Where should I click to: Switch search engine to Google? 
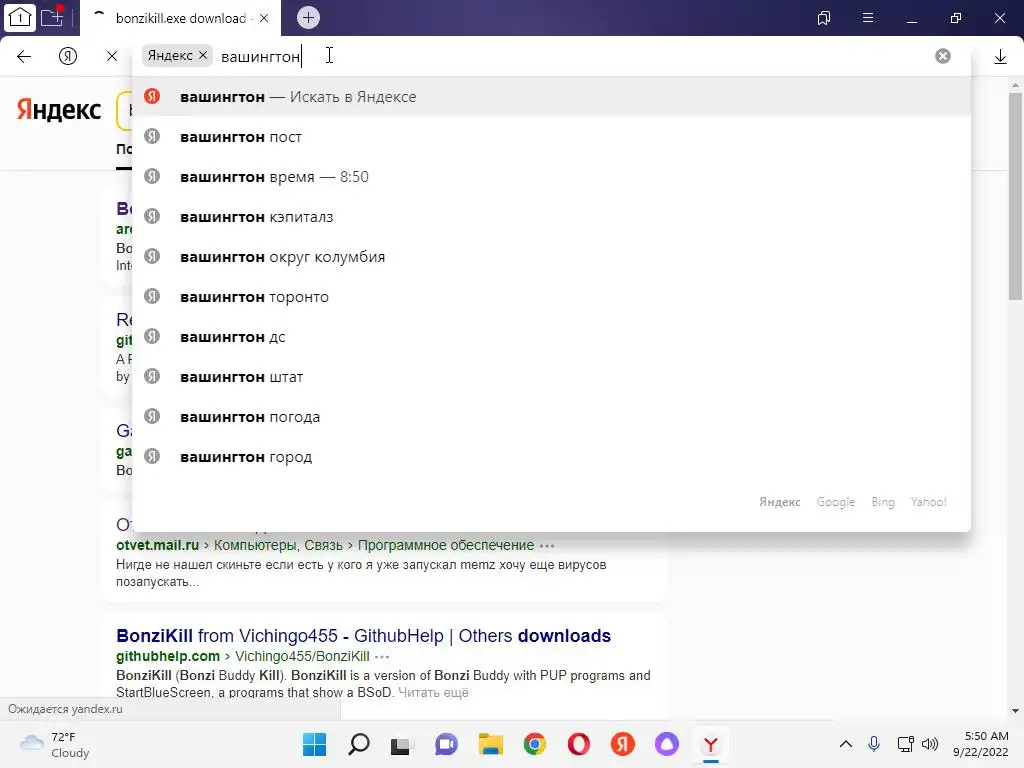coord(835,502)
